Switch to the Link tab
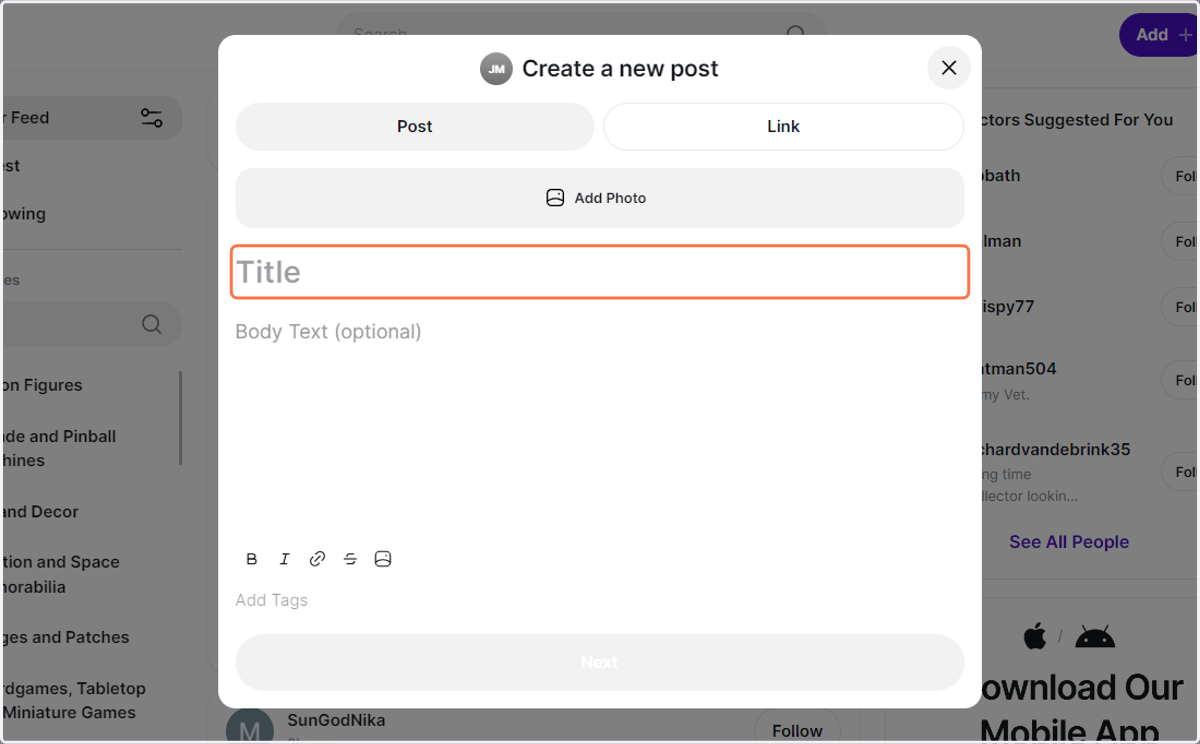The image size is (1200, 744). pos(783,126)
